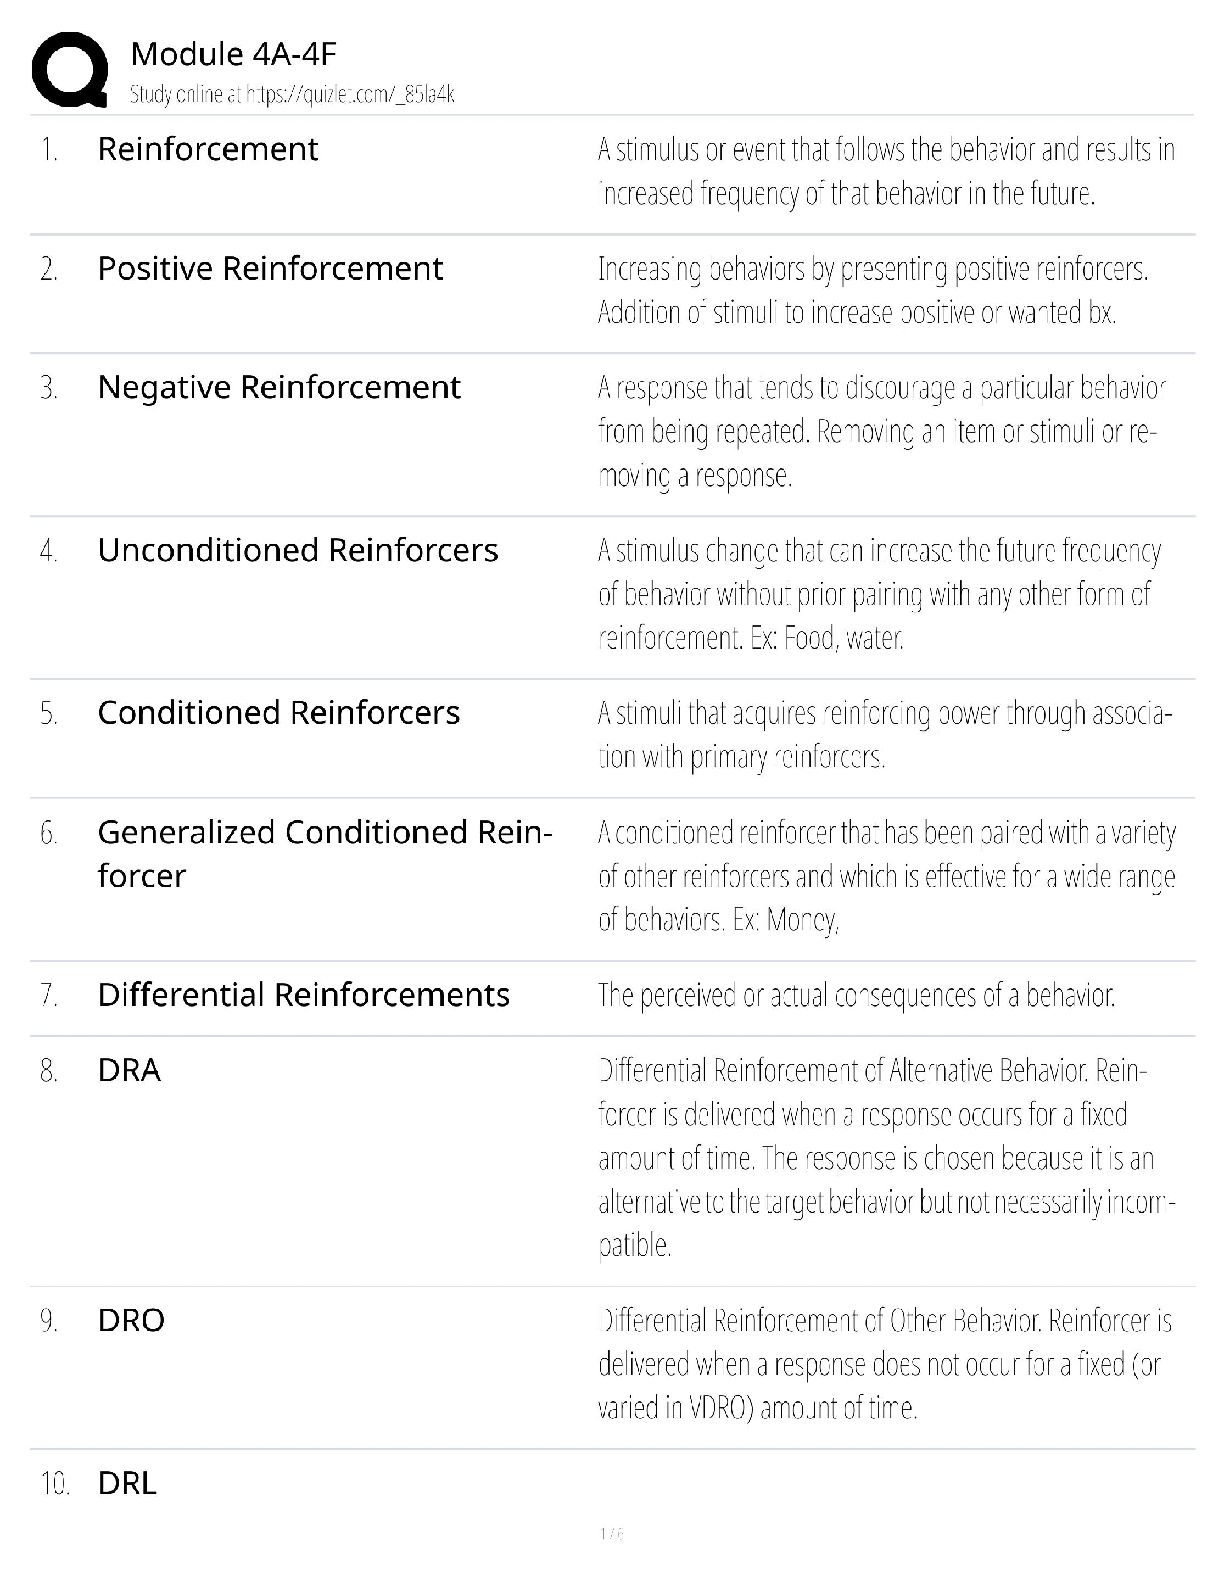Select the term Reinforcement
This screenshot has width=1224, height=1584.
[x=208, y=149]
